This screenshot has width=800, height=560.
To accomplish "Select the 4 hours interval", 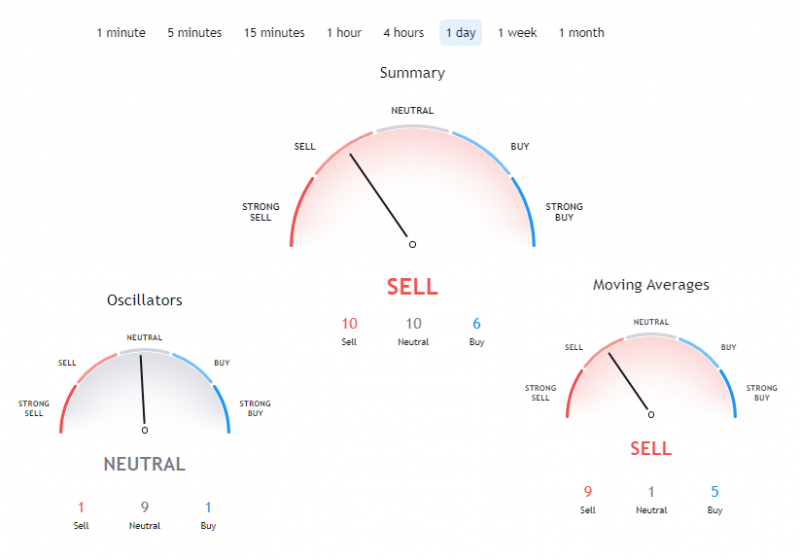I will [x=404, y=33].
